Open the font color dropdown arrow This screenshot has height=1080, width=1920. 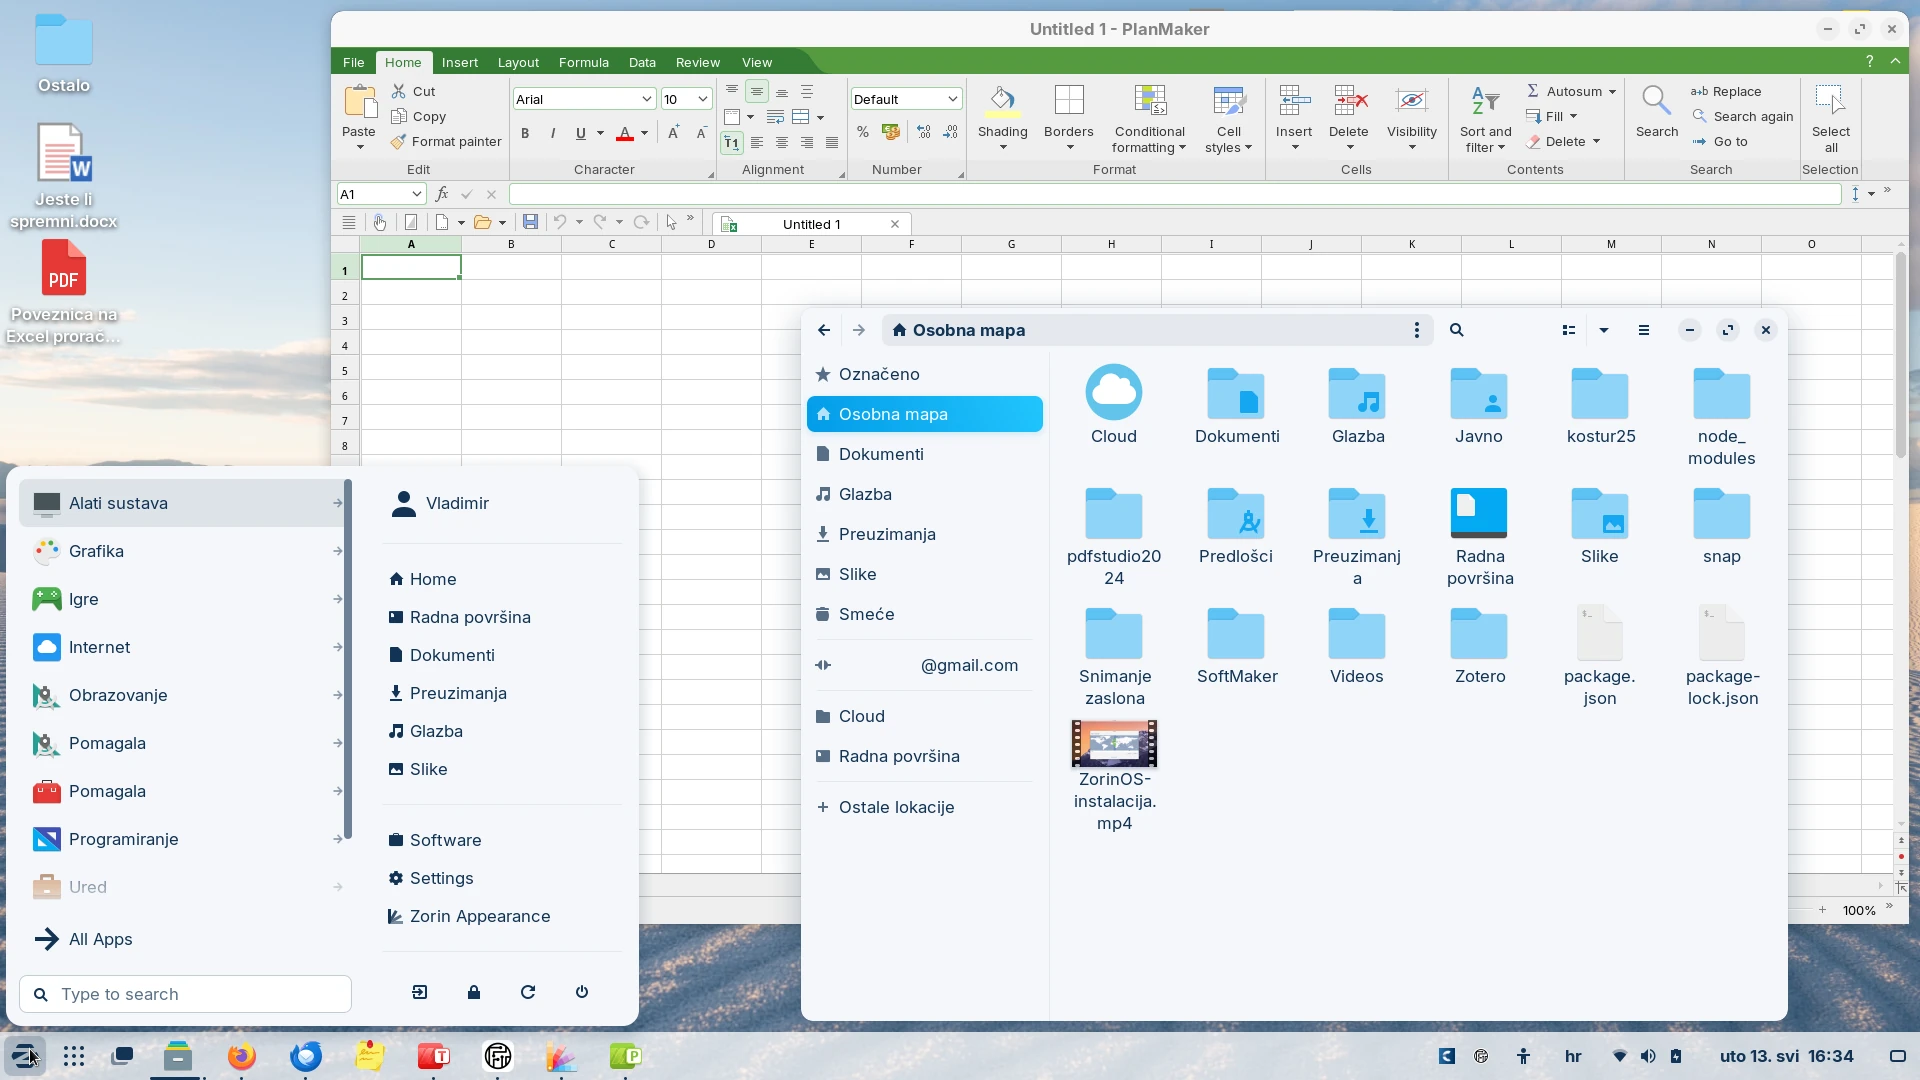point(643,133)
